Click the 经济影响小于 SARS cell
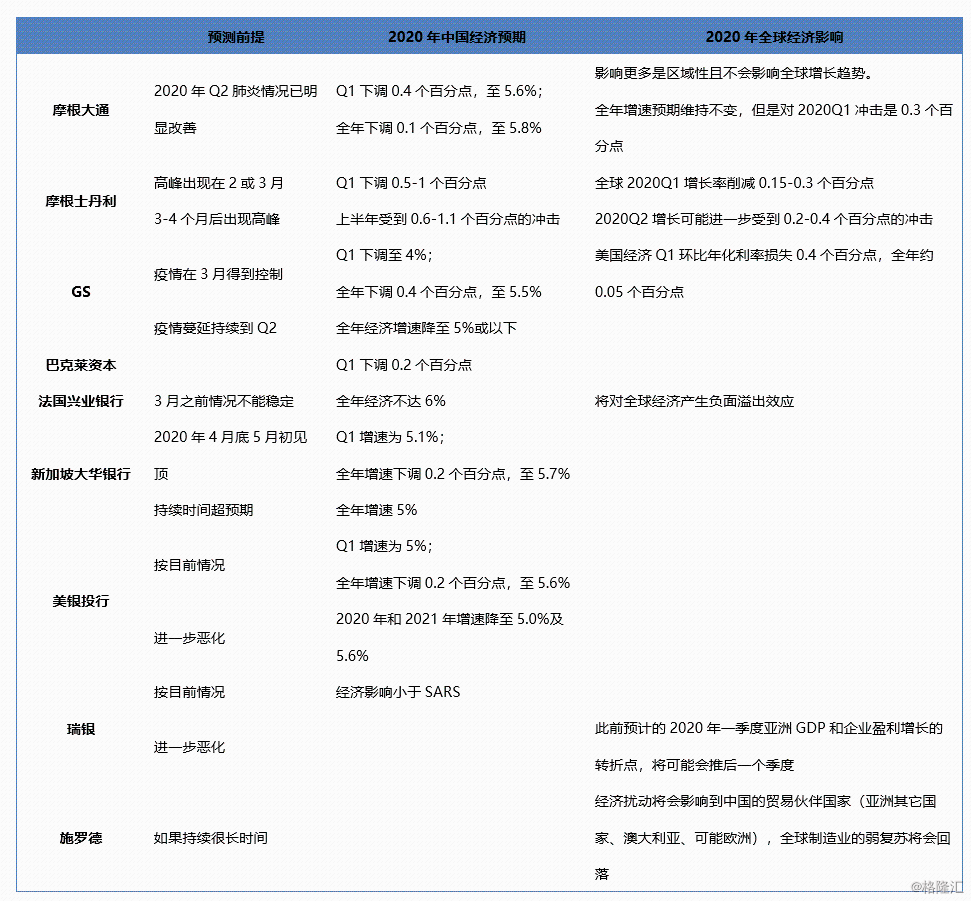971x901 pixels. pyautogui.click(x=398, y=692)
